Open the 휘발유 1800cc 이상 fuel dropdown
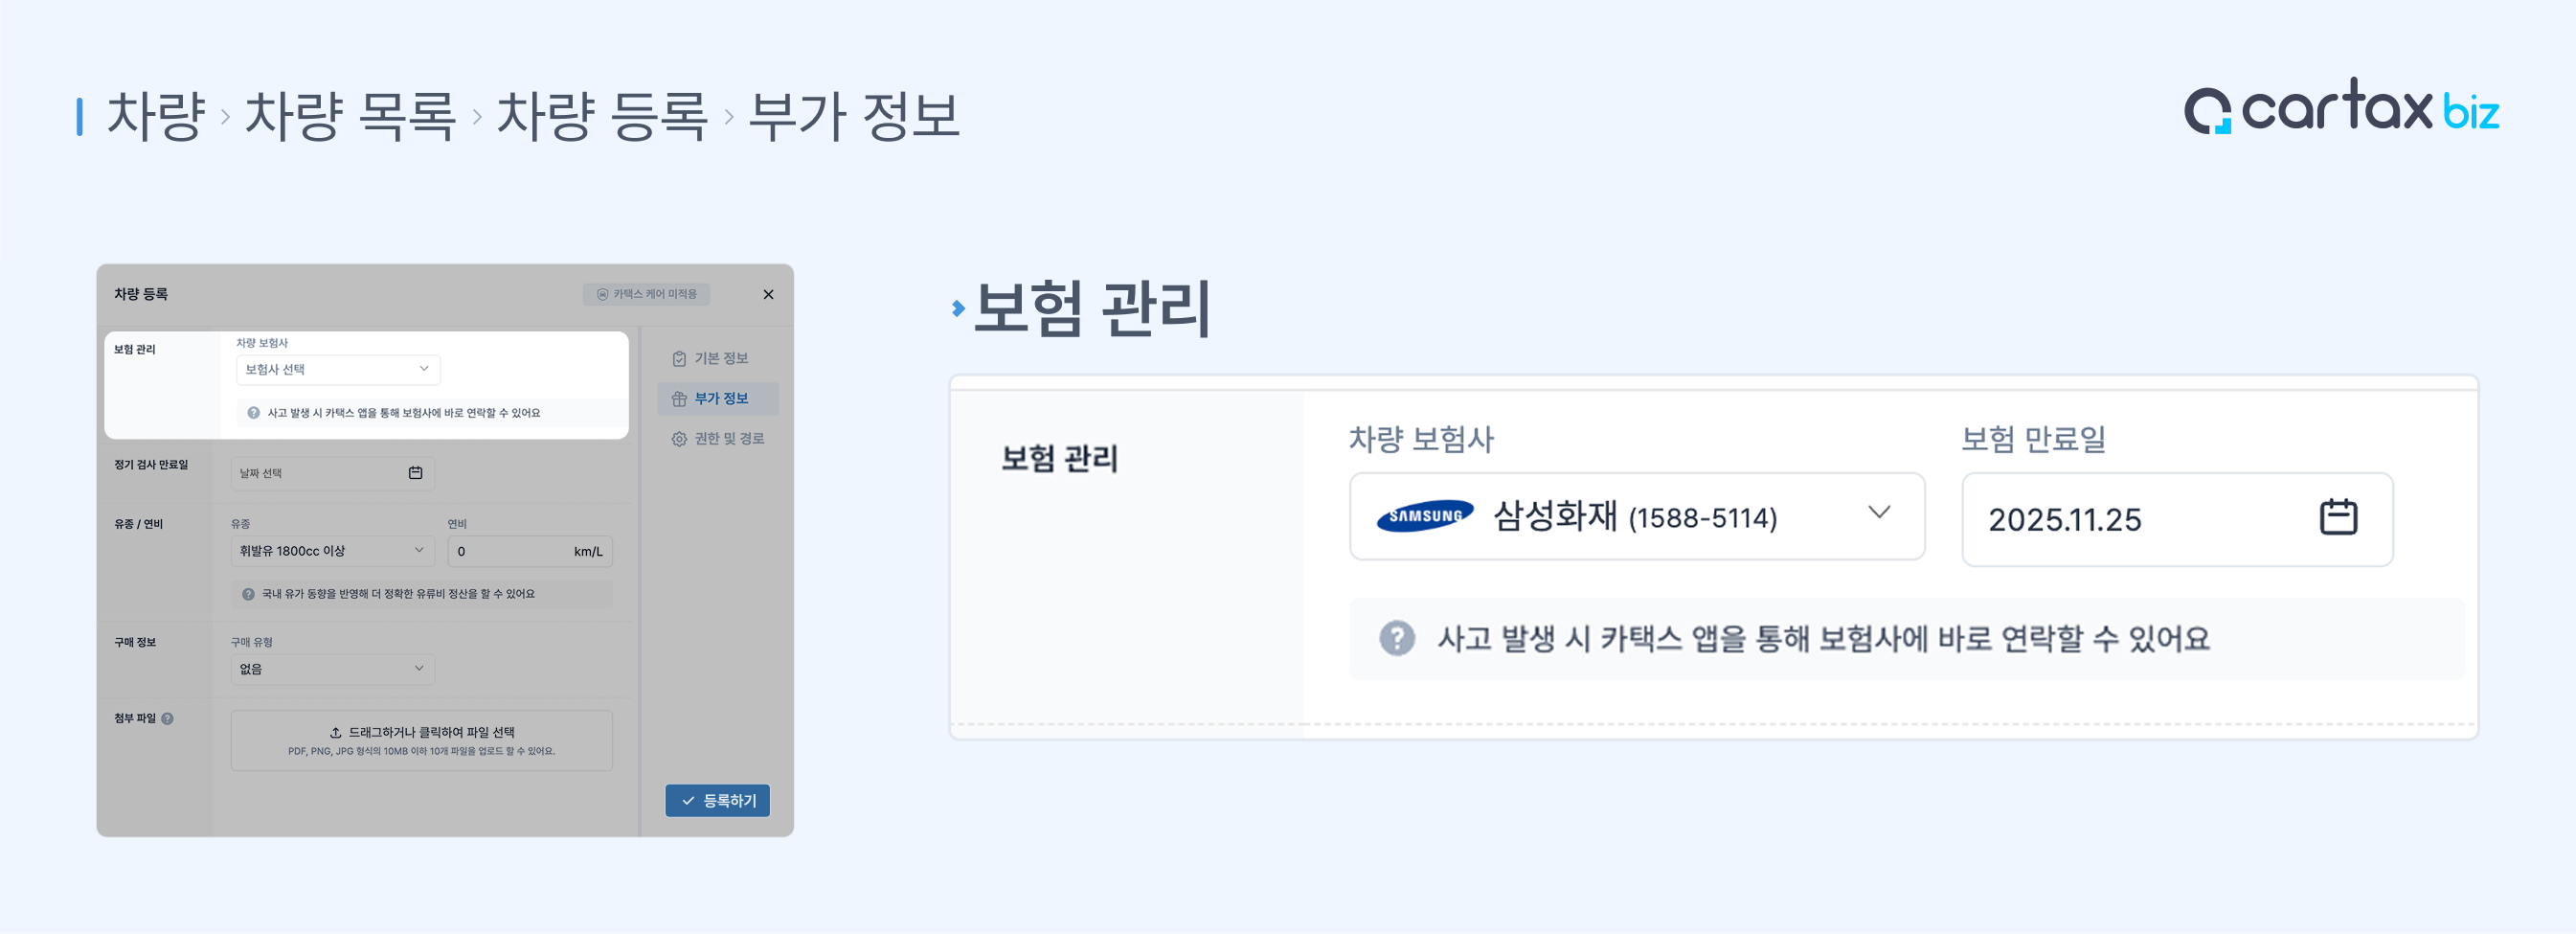This screenshot has width=2576, height=934. pos(332,551)
